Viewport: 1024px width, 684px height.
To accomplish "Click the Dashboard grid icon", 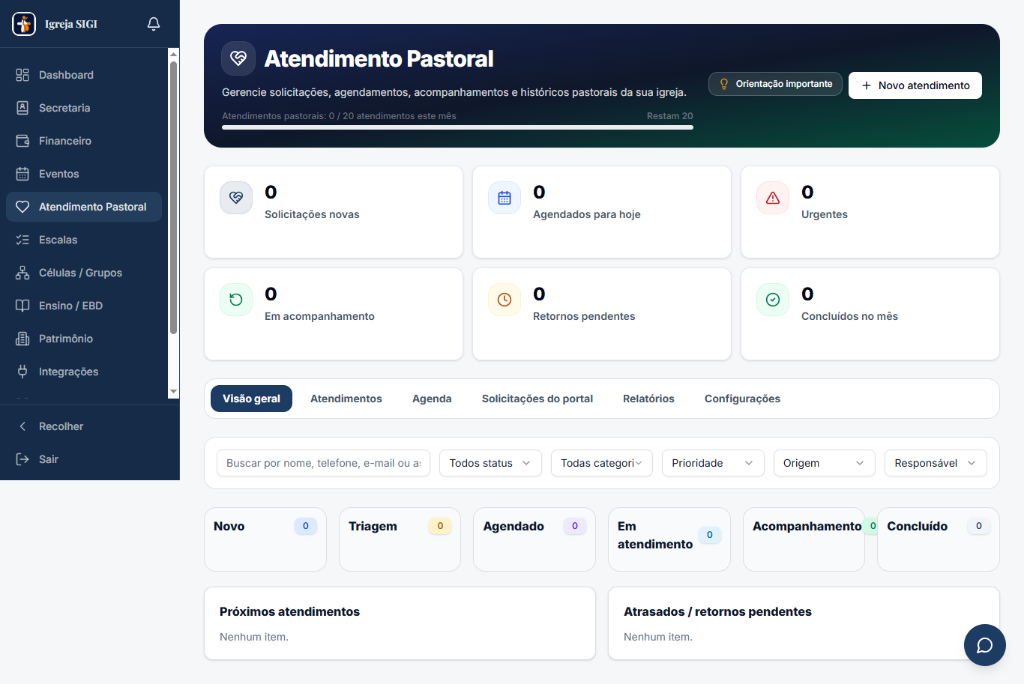I will [22, 75].
